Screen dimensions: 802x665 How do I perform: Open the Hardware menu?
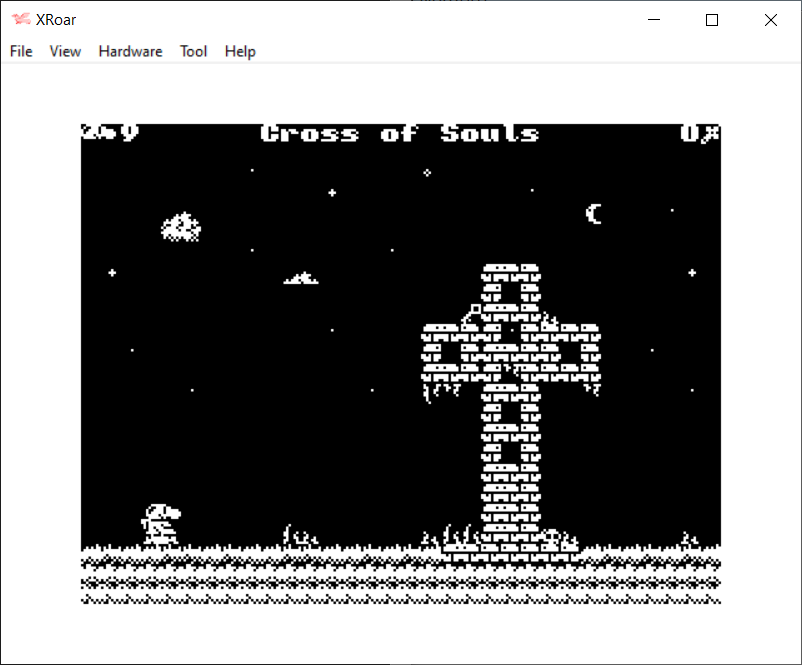click(130, 51)
